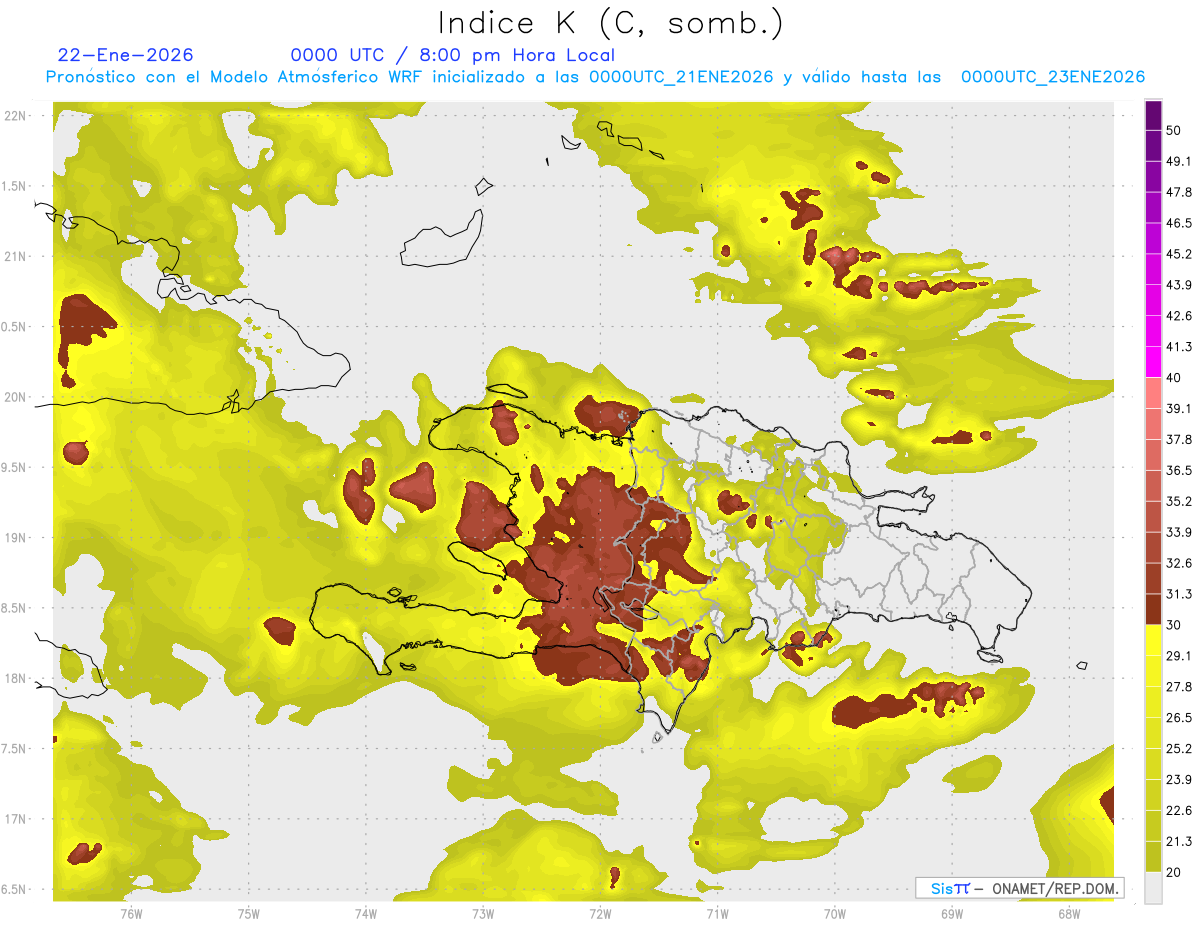Click the "29.1" value on the color scale
Viewport: 1200px width, 927px height.
point(1178,656)
